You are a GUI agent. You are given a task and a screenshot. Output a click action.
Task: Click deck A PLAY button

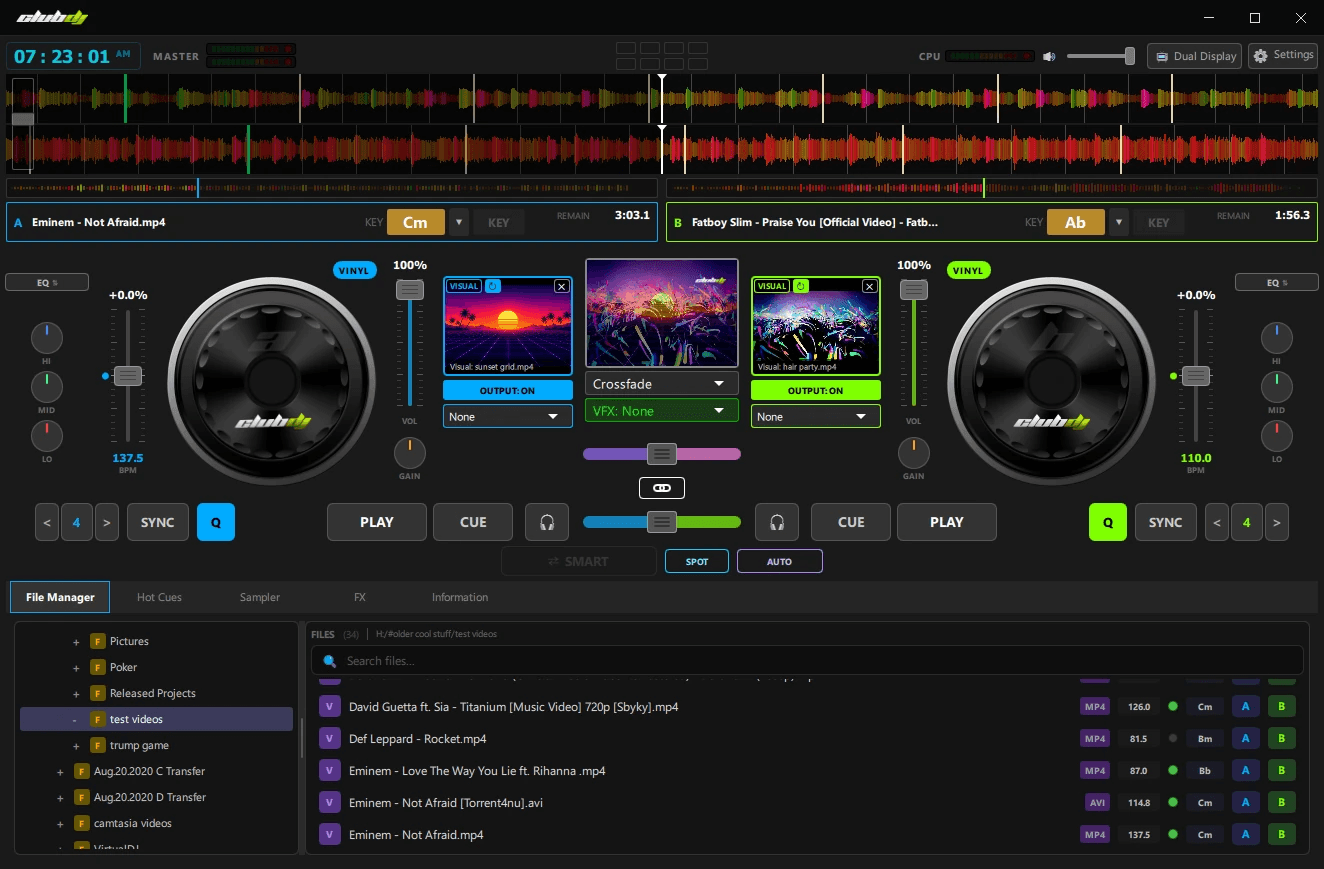tap(377, 522)
